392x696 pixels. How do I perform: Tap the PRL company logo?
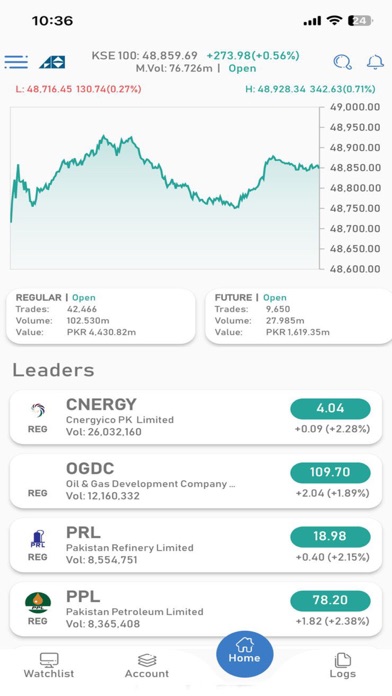pyautogui.click(x=38, y=538)
